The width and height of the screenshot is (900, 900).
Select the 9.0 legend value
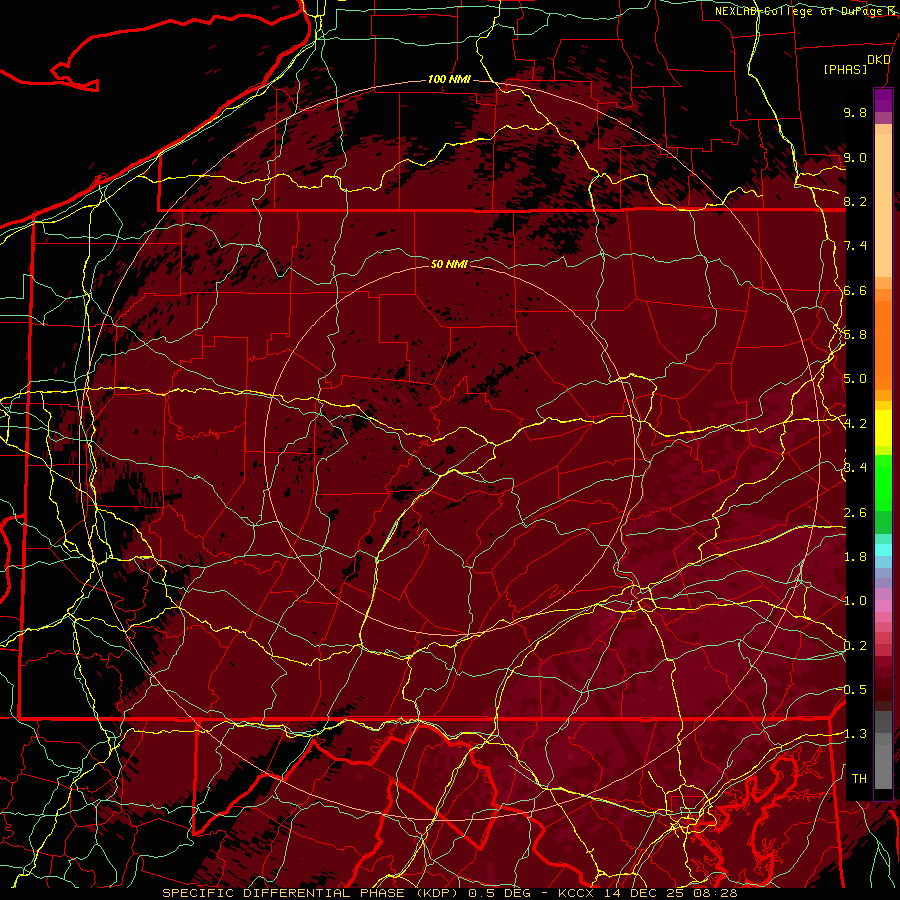855,157
